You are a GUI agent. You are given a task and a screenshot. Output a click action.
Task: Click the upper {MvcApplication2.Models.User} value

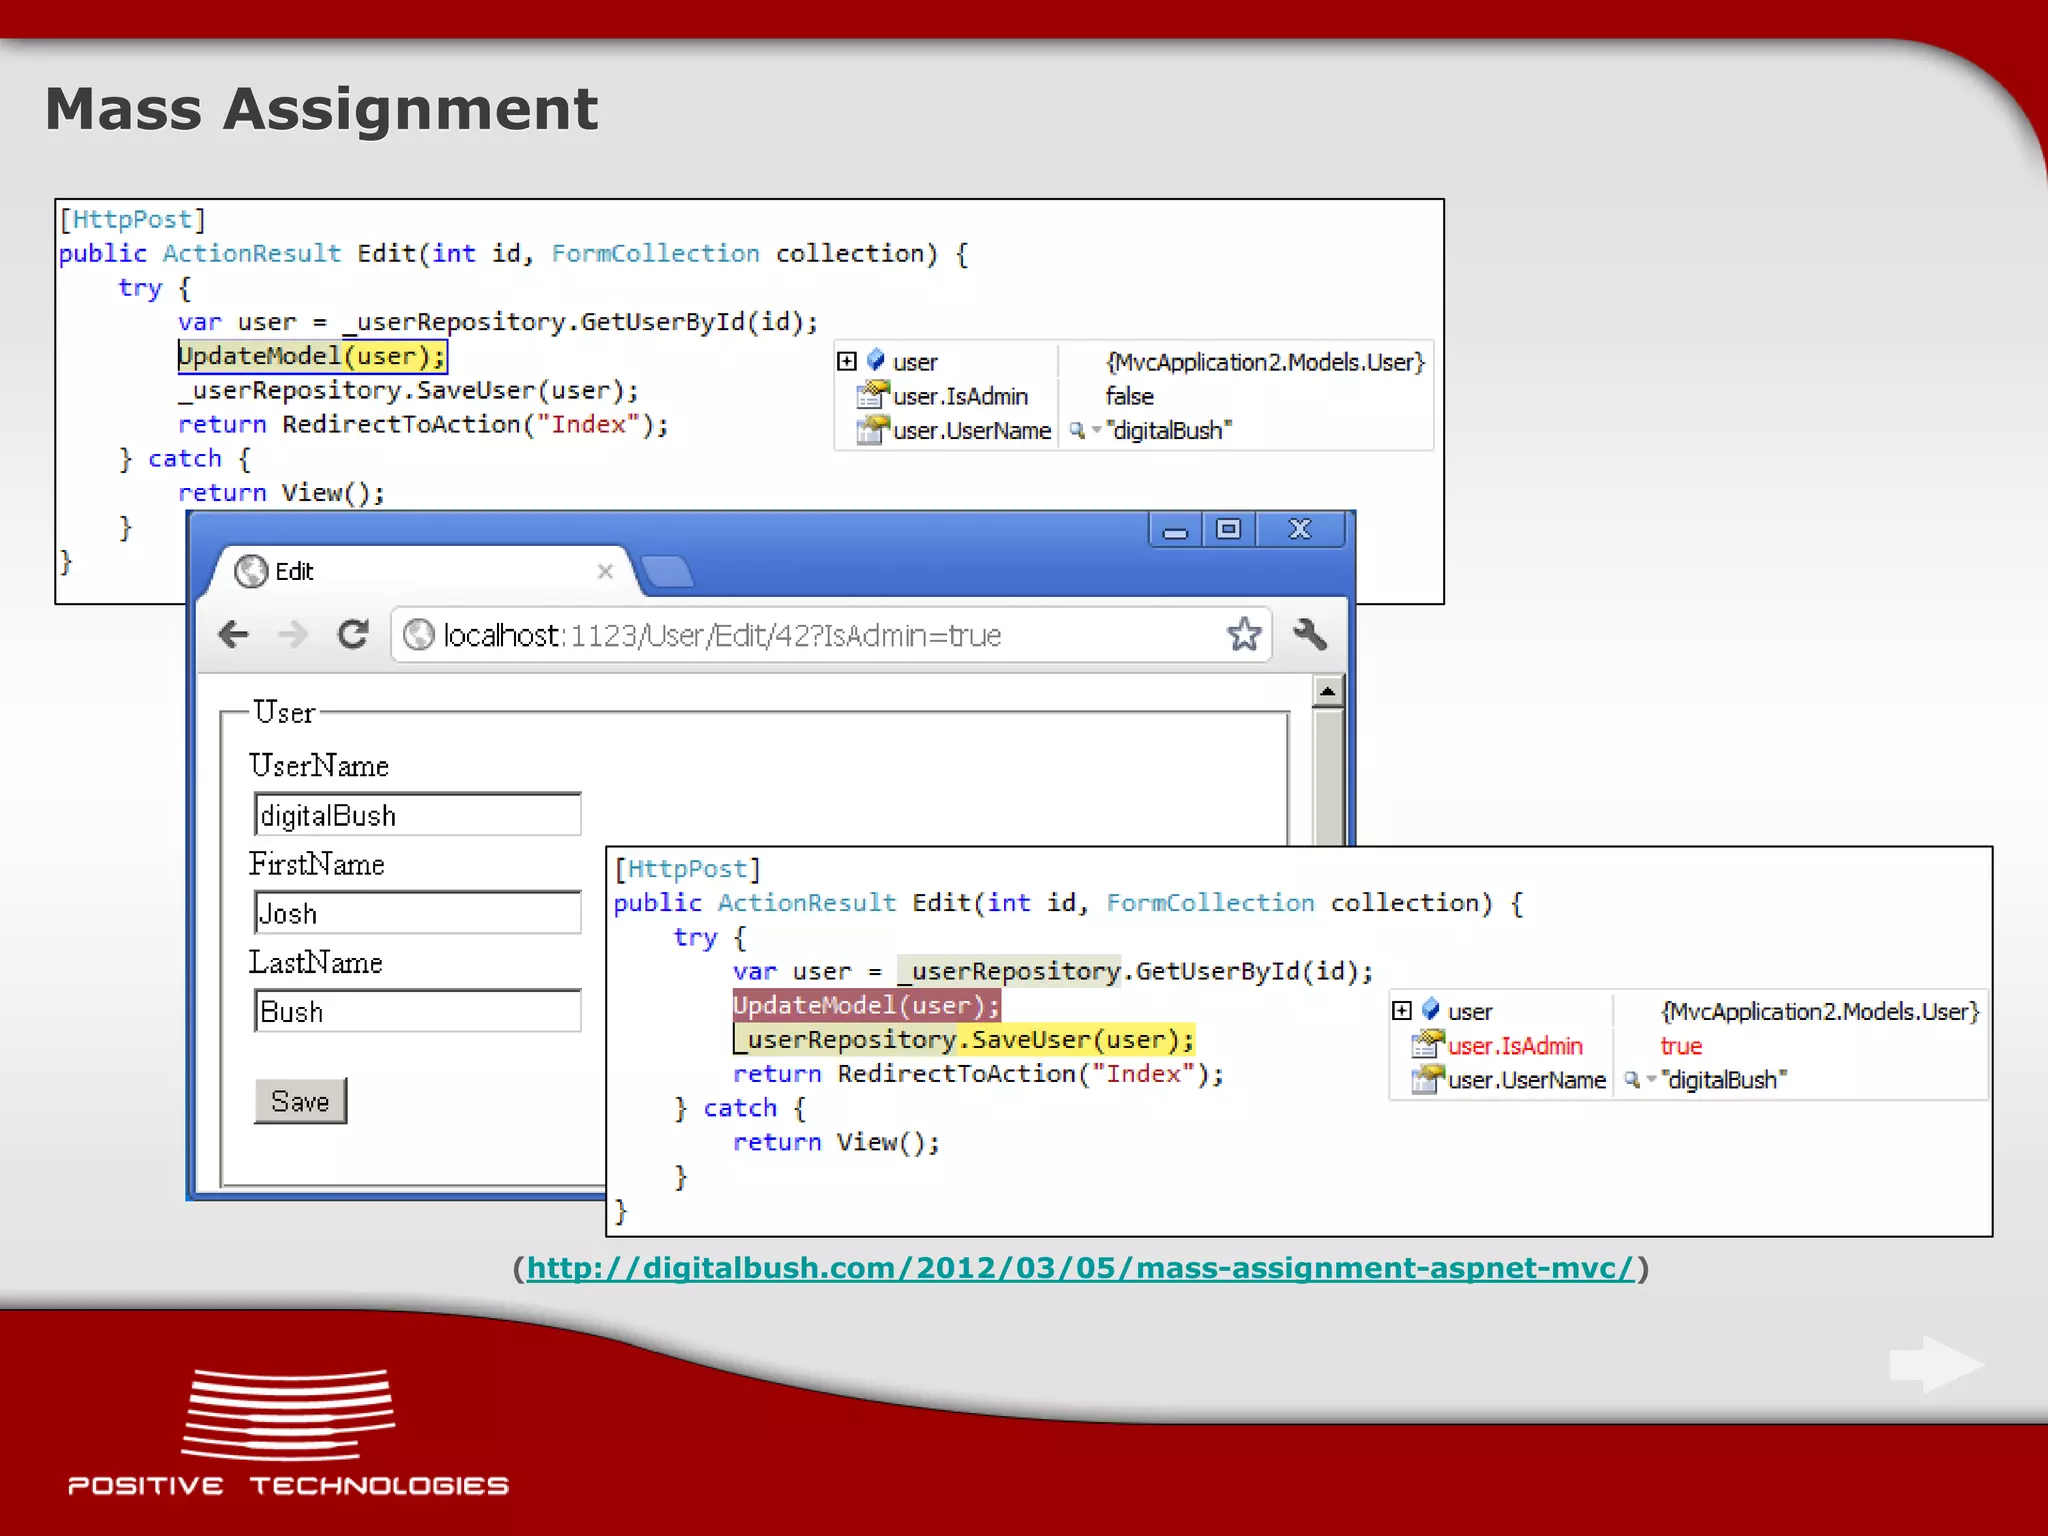1265,362
